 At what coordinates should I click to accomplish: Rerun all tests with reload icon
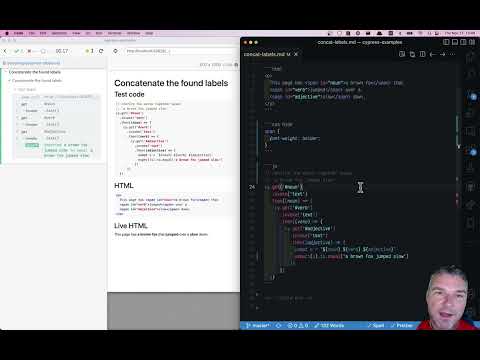(101, 51)
